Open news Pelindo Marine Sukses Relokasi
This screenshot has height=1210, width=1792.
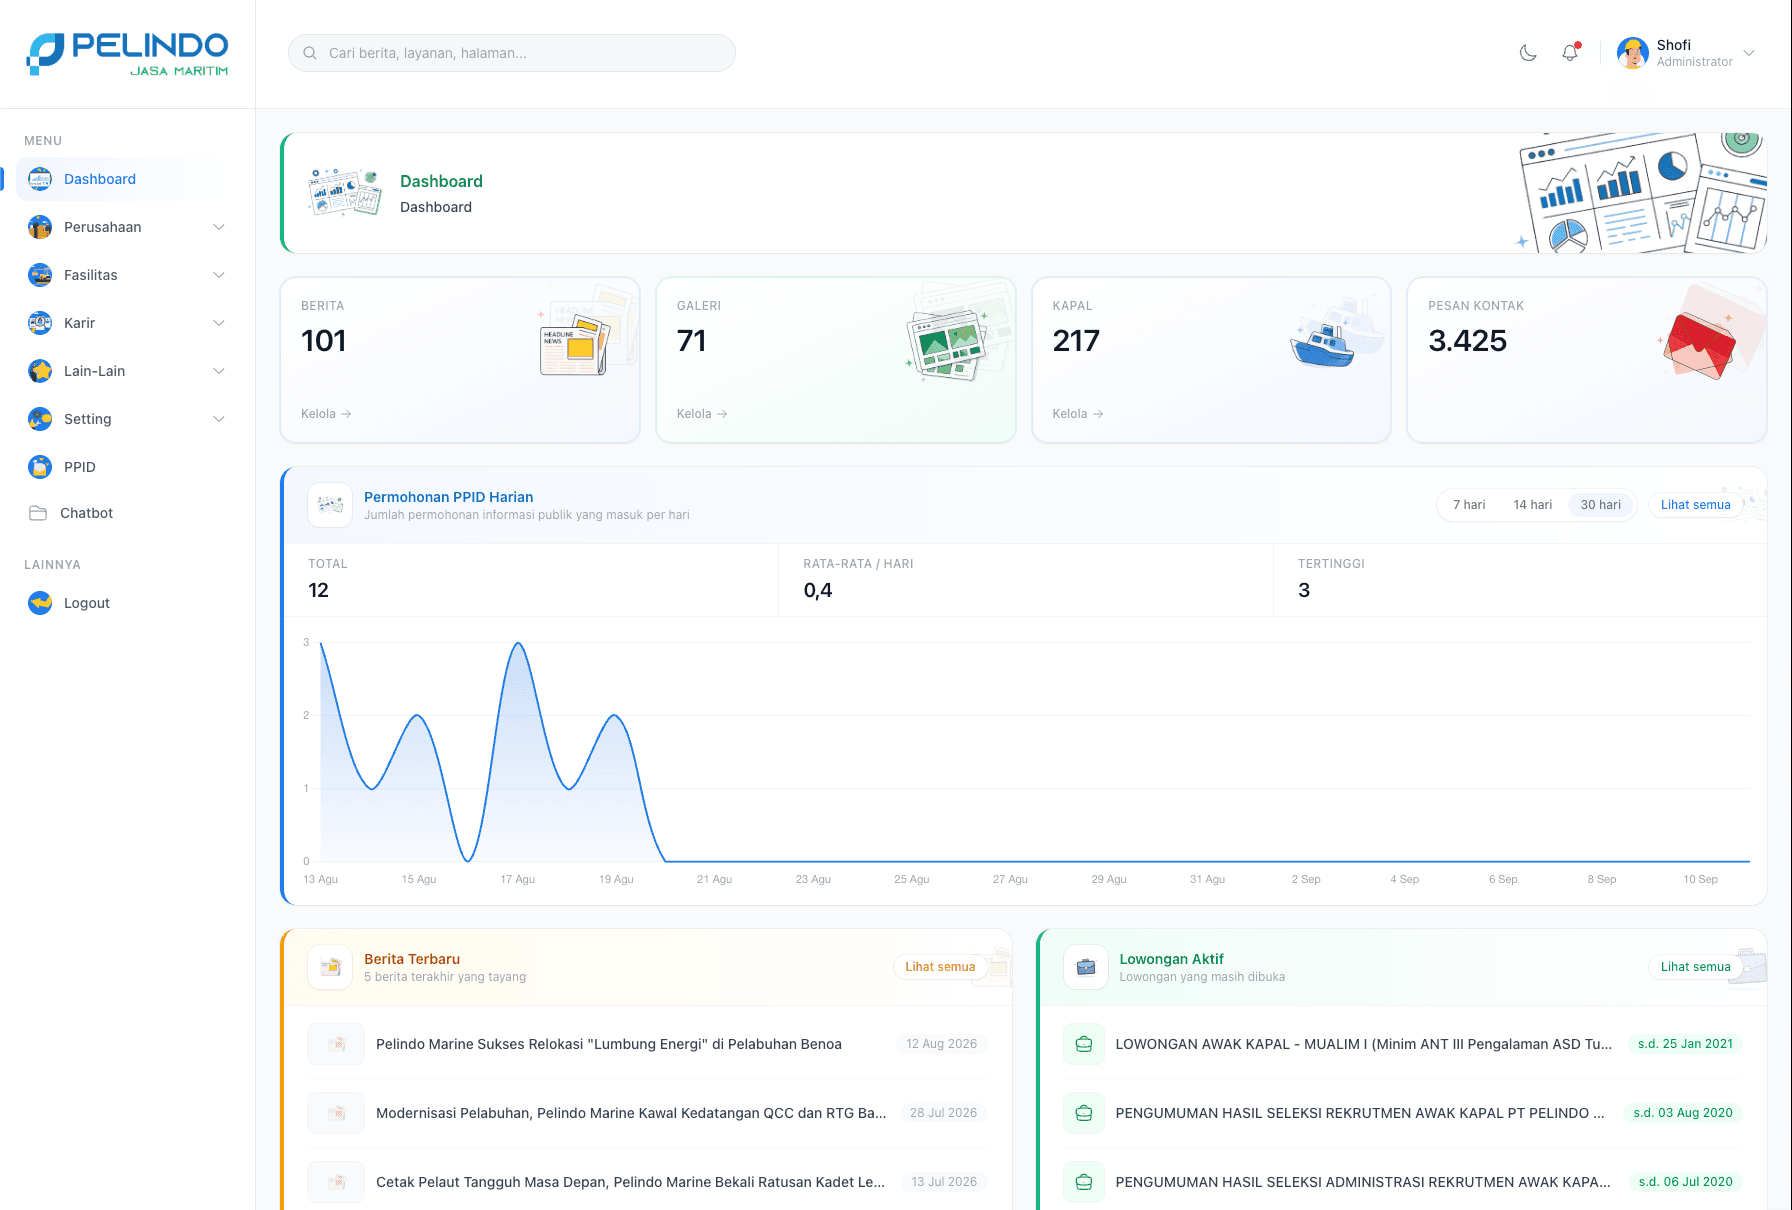(647, 1044)
